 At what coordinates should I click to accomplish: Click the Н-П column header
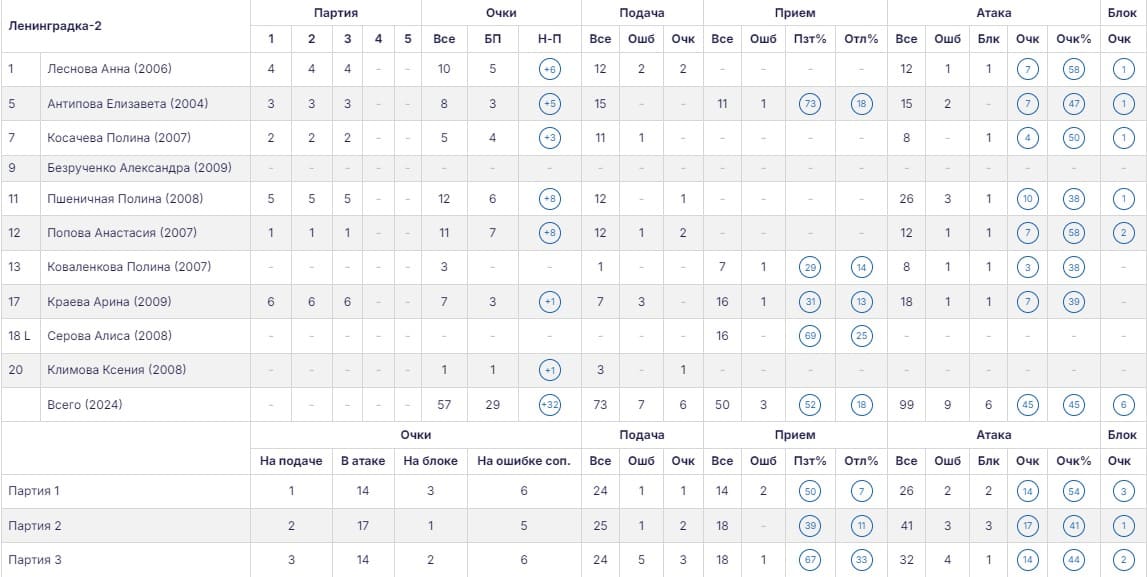point(549,39)
